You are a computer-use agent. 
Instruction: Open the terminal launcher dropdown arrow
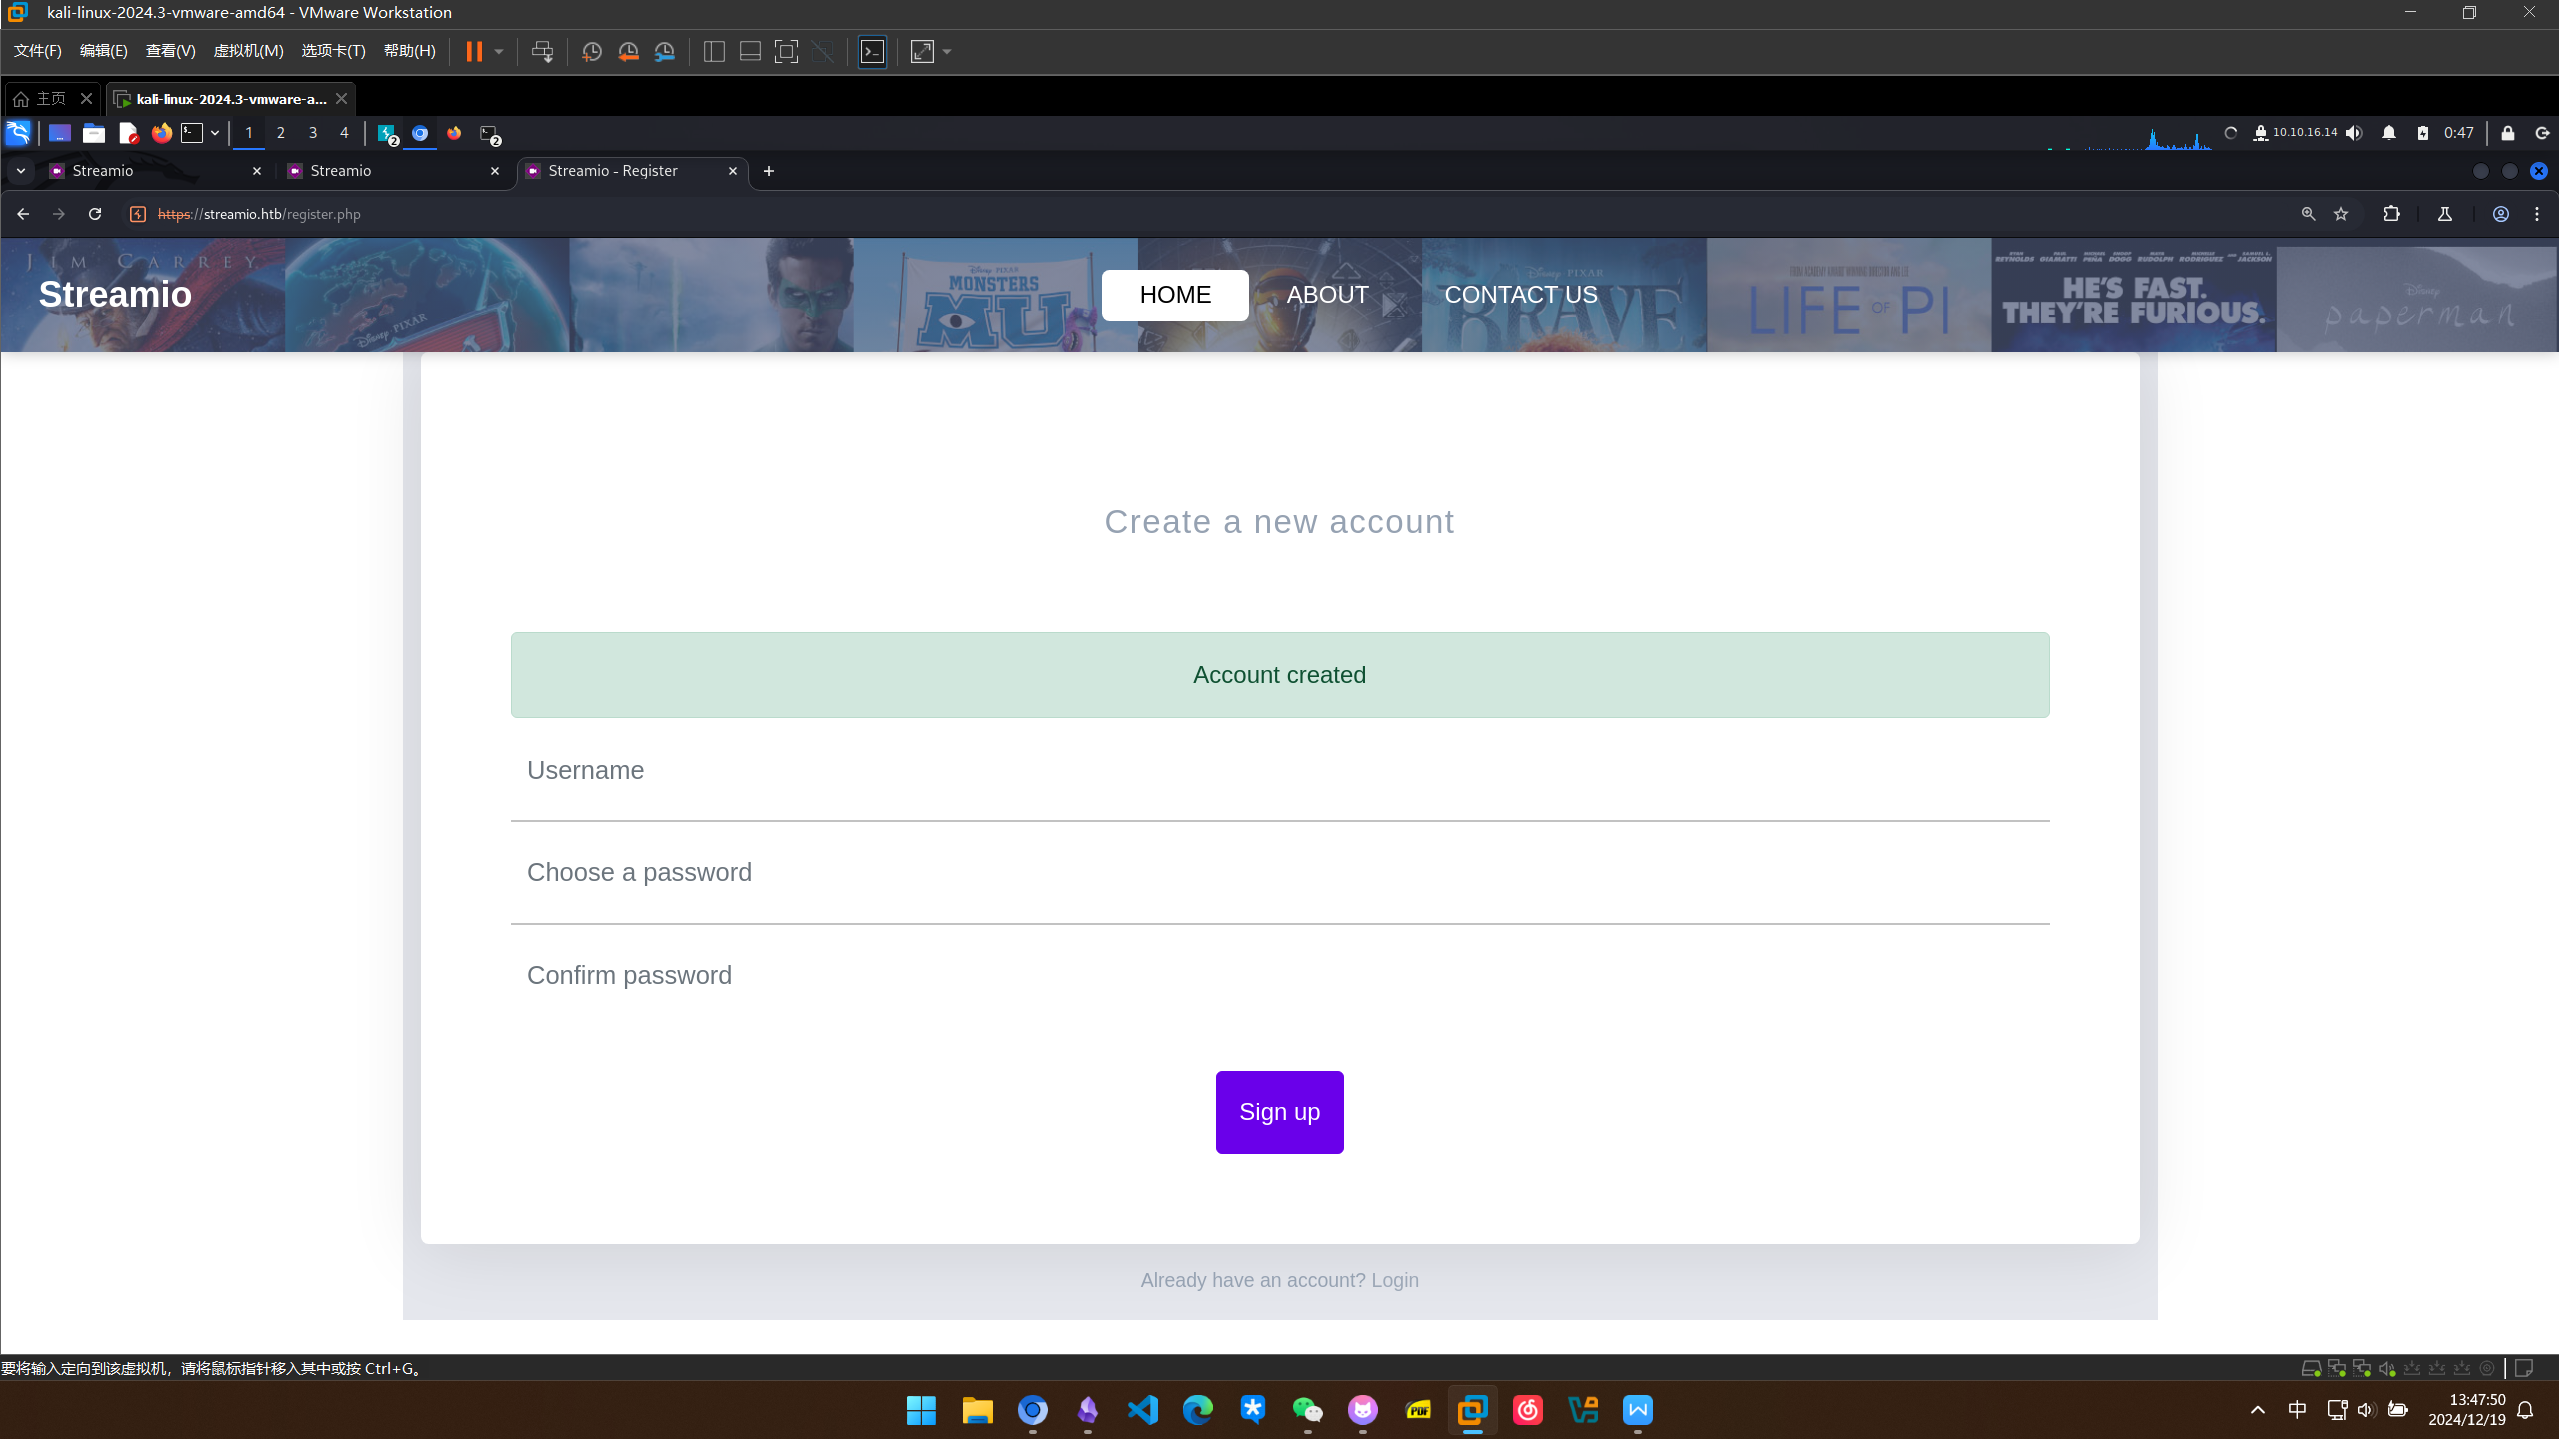[x=215, y=133]
